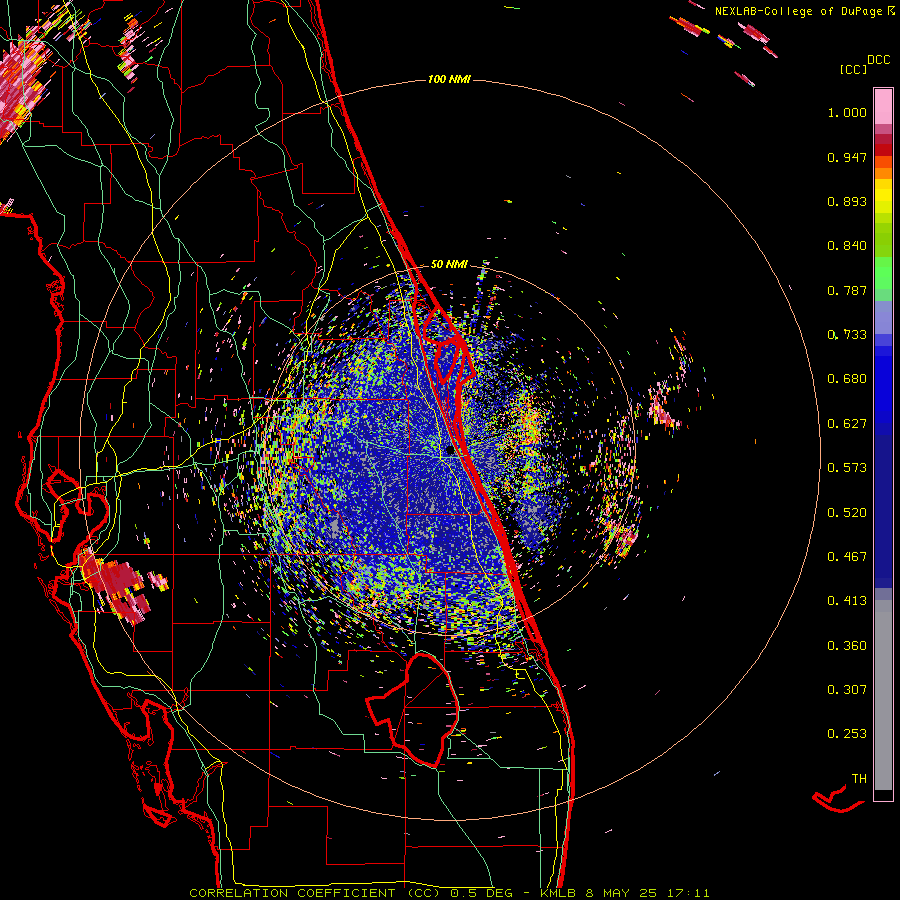Click the 0.787 scale value

click(x=847, y=290)
